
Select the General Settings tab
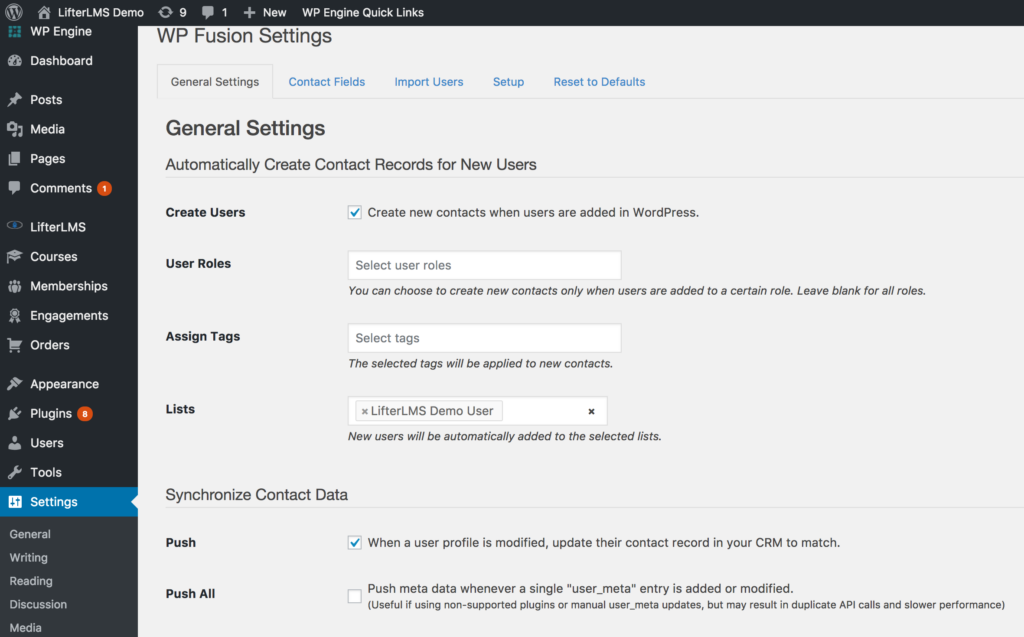tap(215, 82)
